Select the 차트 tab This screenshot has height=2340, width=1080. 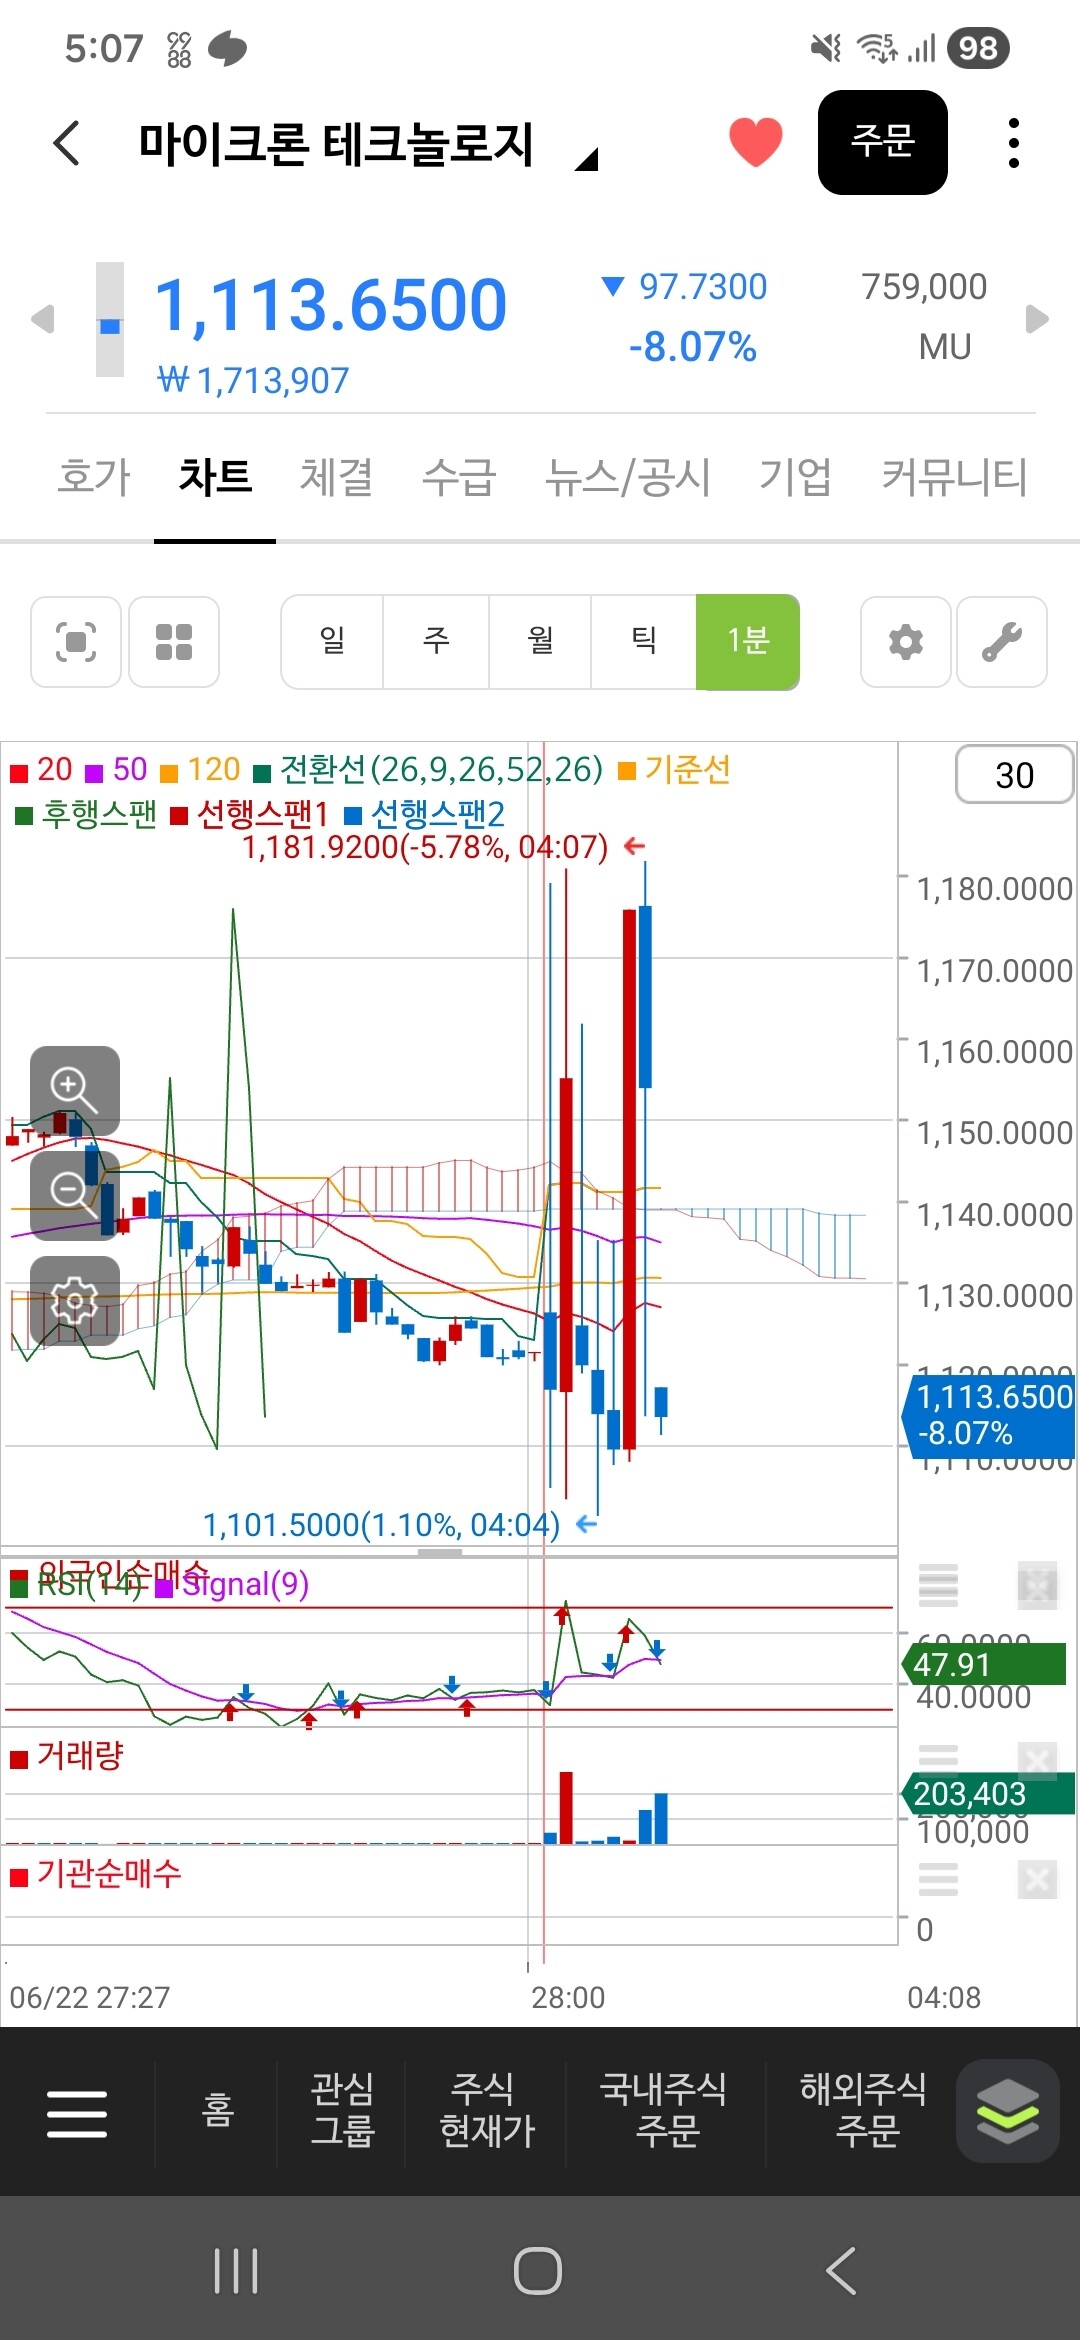coord(215,476)
